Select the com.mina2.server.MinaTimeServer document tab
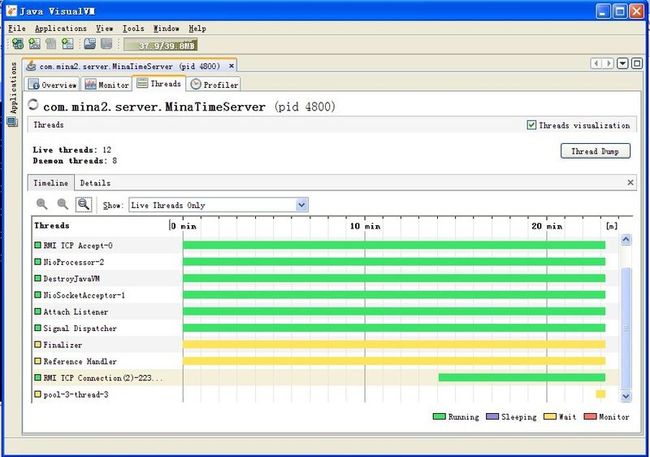The width and height of the screenshot is (650, 457). tap(129, 66)
